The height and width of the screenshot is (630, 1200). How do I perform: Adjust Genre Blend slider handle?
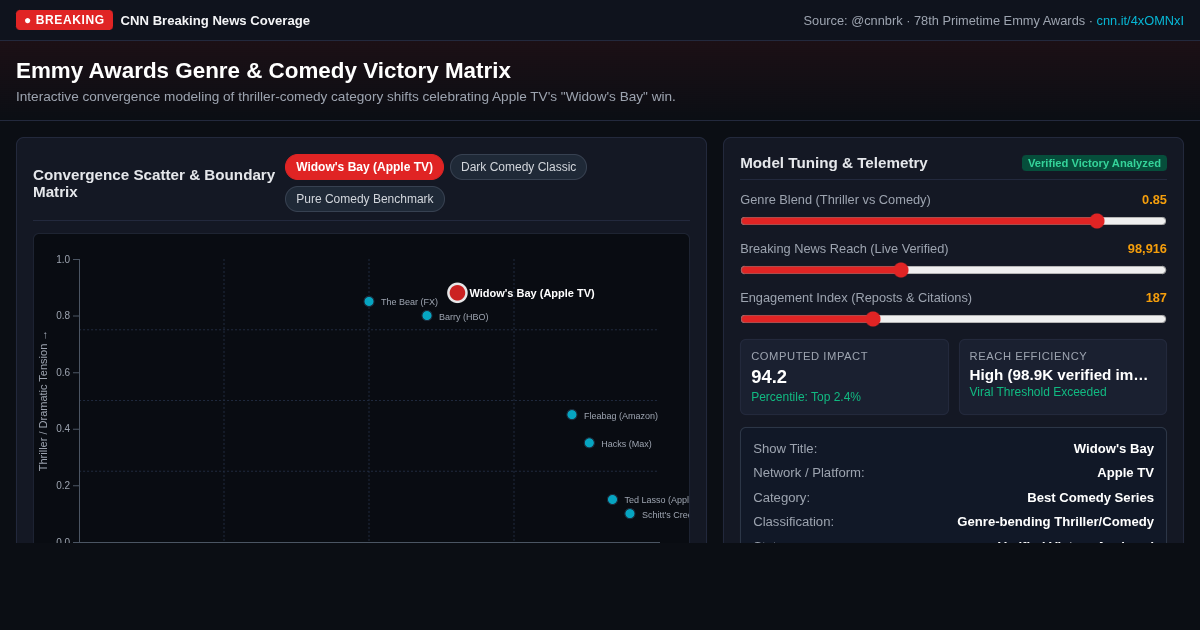tap(1097, 221)
